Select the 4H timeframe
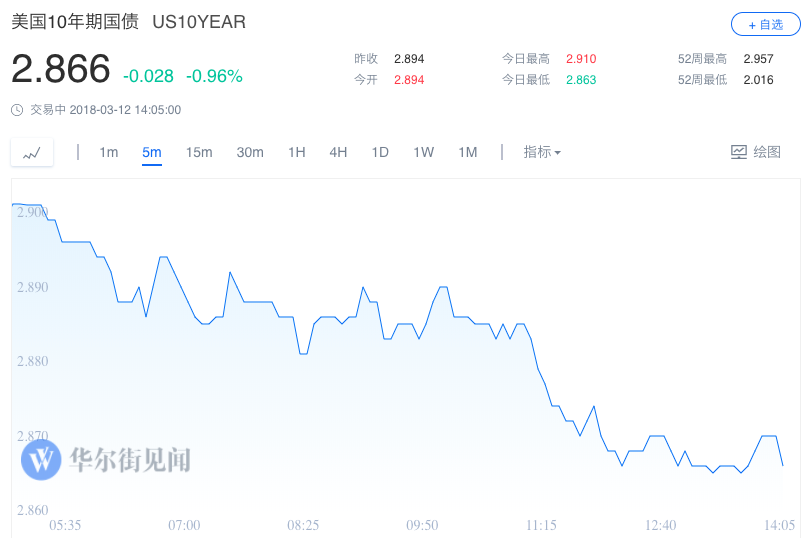This screenshot has height=538, width=806. (x=338, y=152)
